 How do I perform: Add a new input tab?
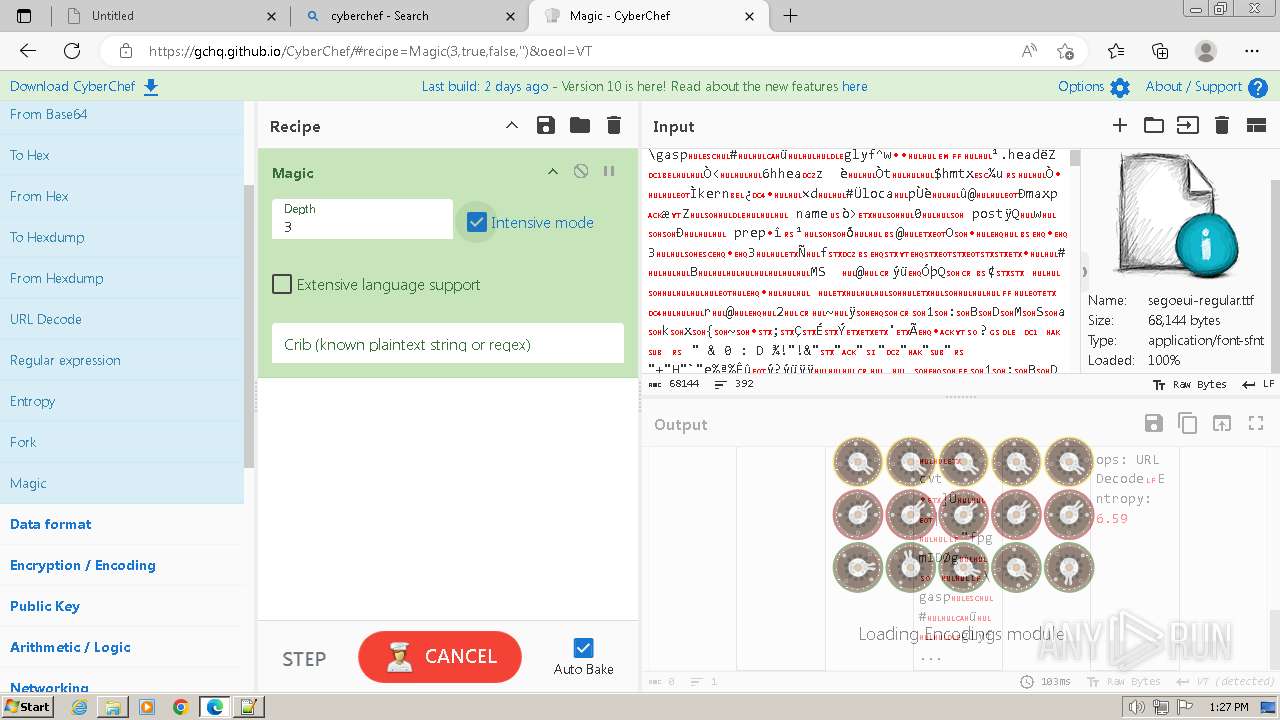pyautogui.click(x=1120, y=125)
